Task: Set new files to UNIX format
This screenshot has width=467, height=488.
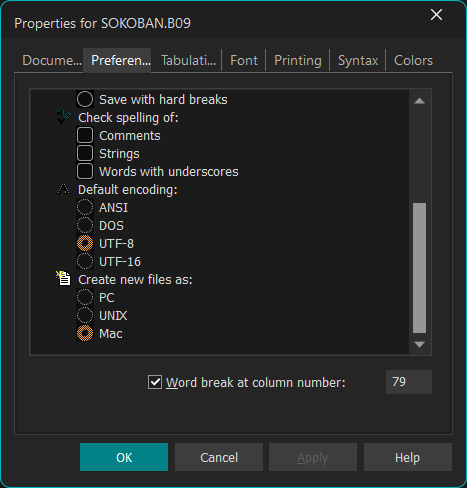Action: (85, 315)
